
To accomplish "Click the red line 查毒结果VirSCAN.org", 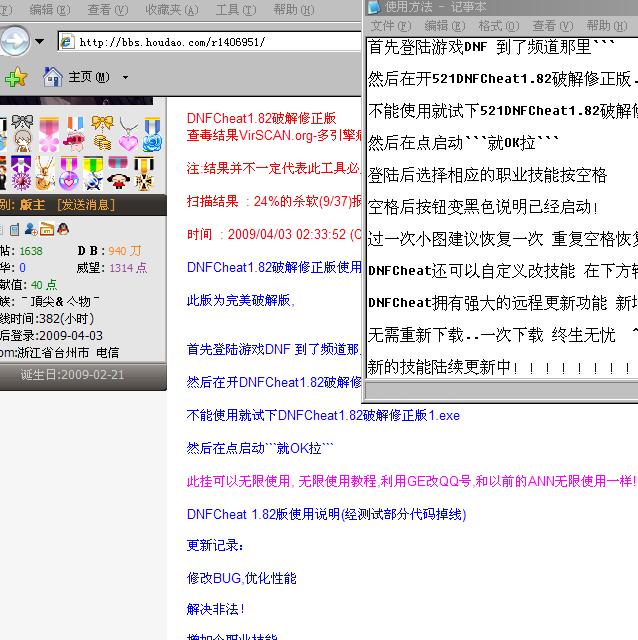I will [x=274, y=135].
